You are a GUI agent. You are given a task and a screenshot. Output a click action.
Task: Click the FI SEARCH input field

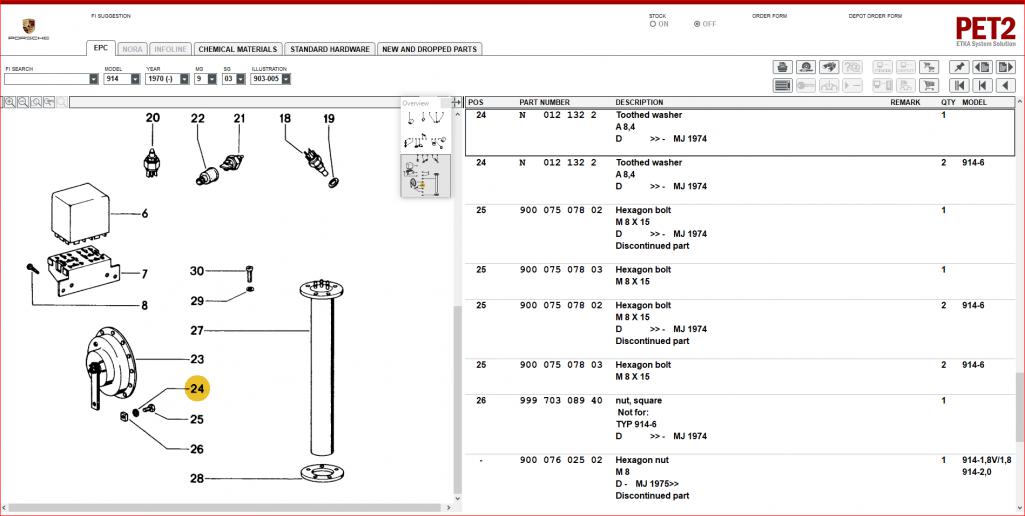coord(46,79)
